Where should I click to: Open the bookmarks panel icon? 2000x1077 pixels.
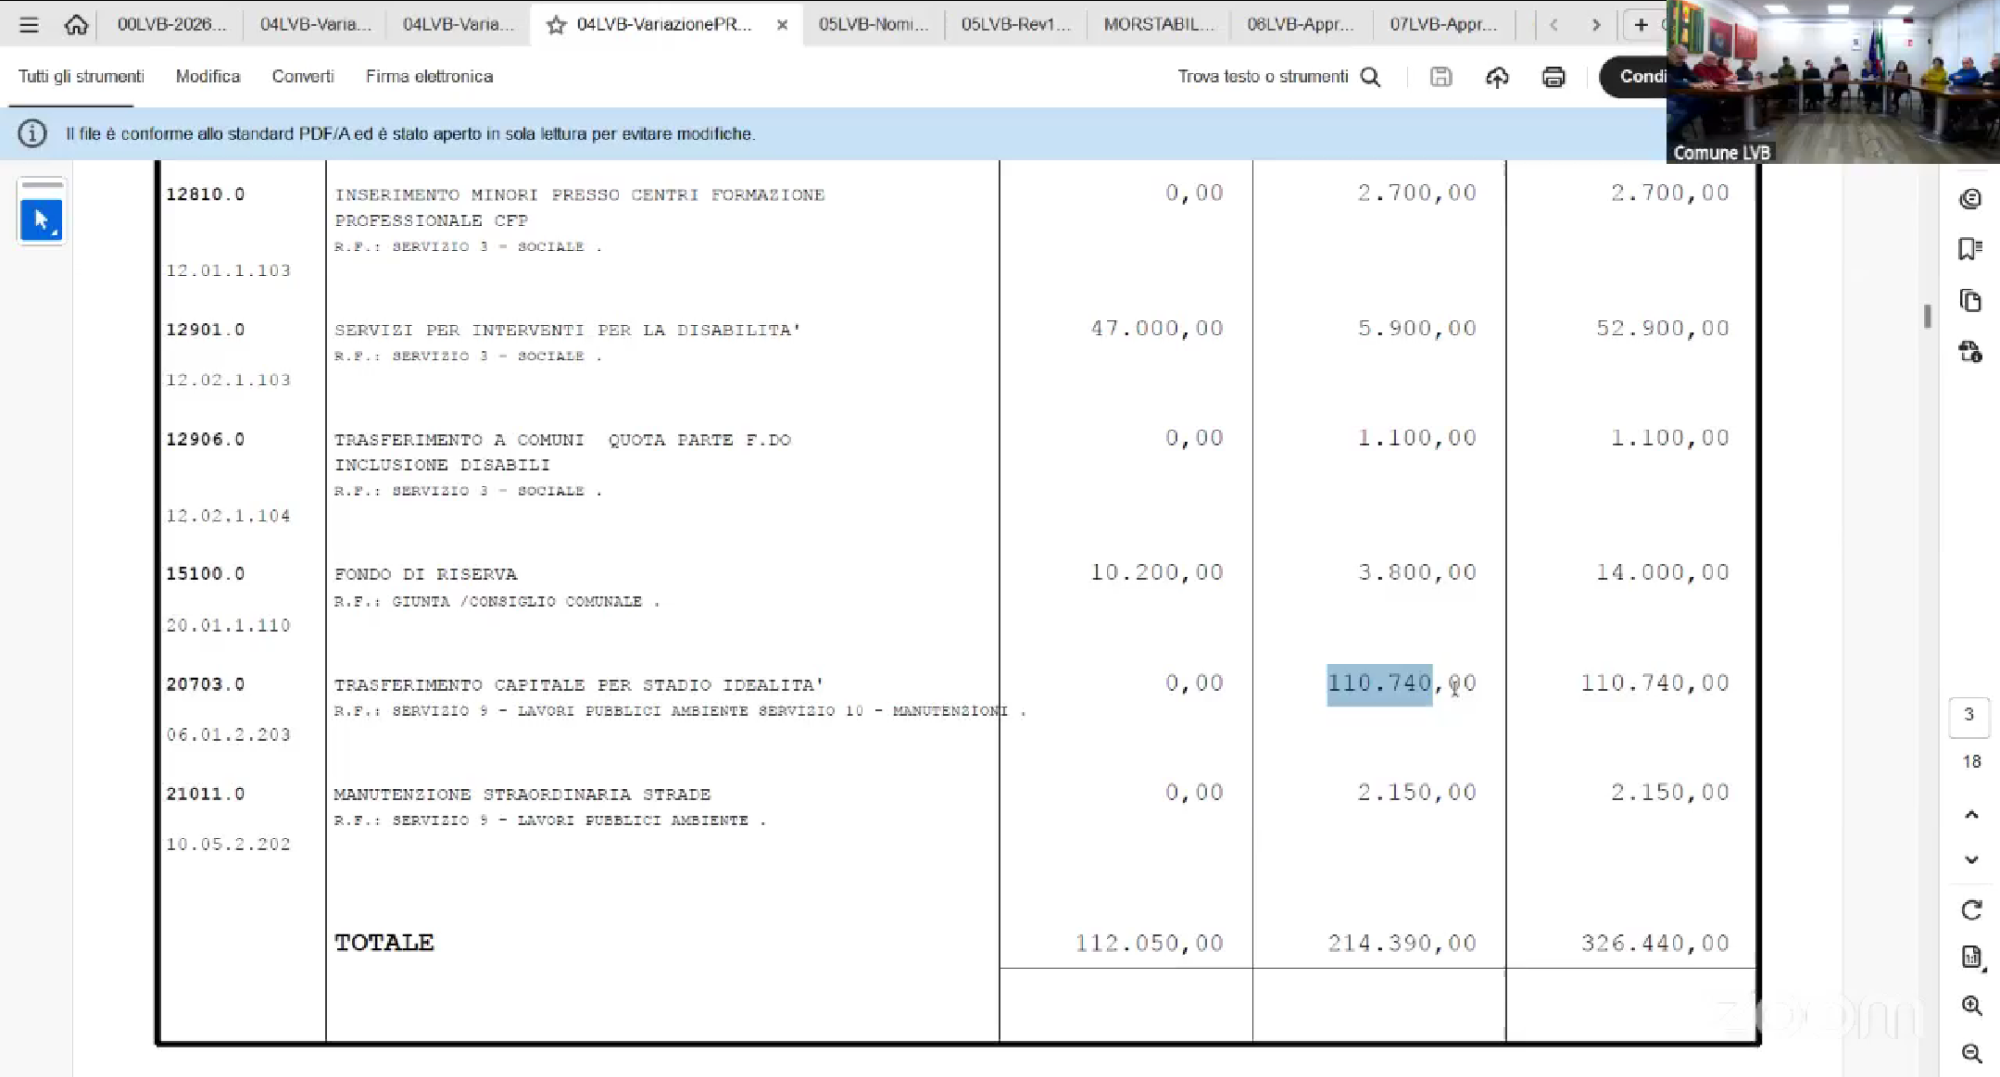point(1970,249)
